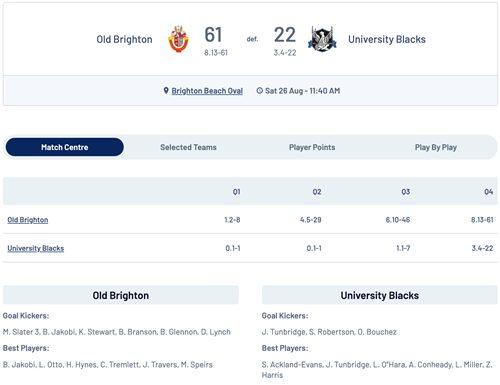
Task: Open the Player Points tab
Action: click(312, 147)
